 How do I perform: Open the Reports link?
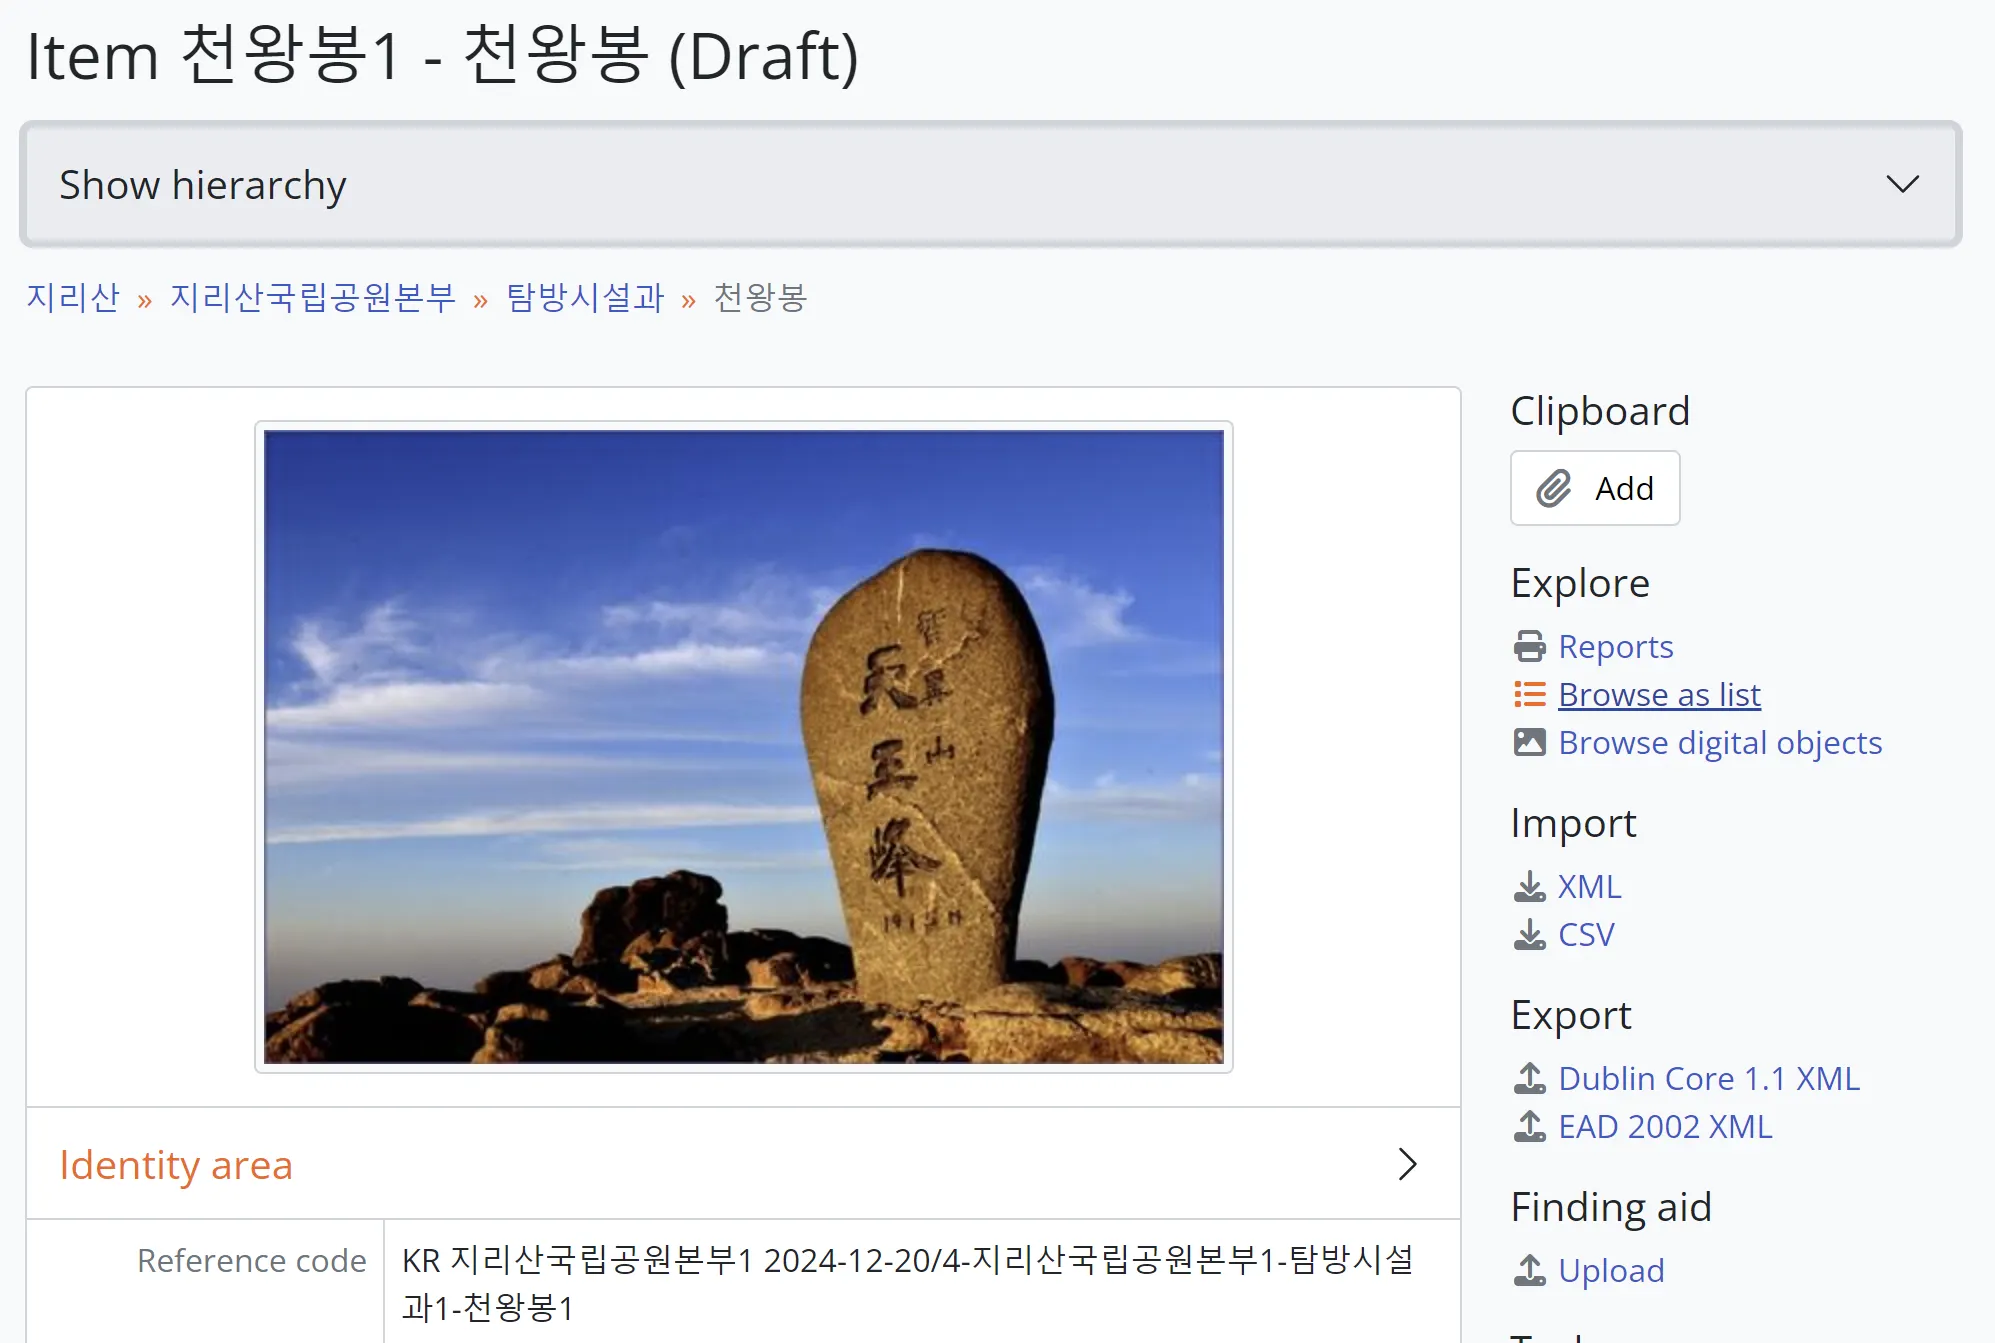click(1615, 646)
